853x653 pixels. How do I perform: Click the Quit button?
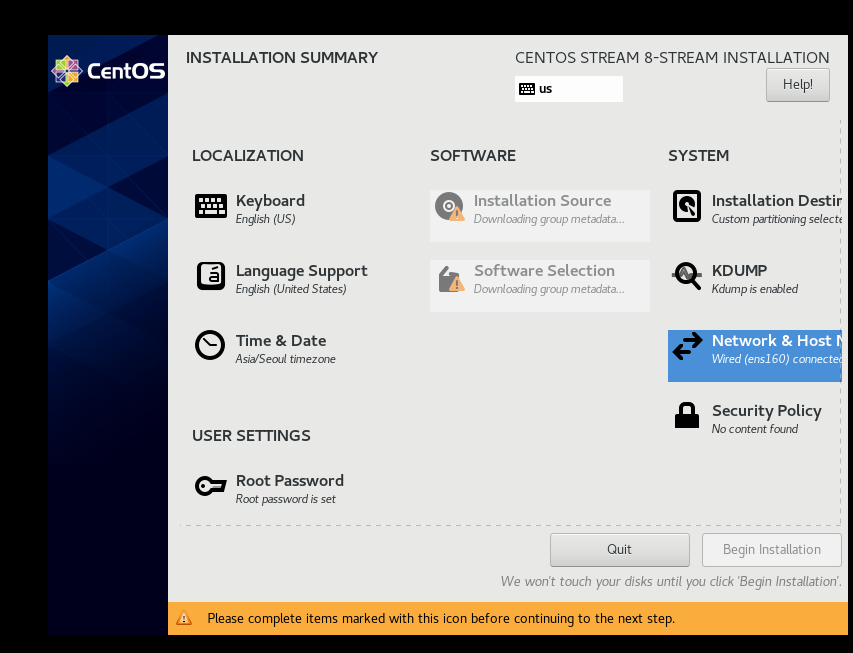coord(620,550)
